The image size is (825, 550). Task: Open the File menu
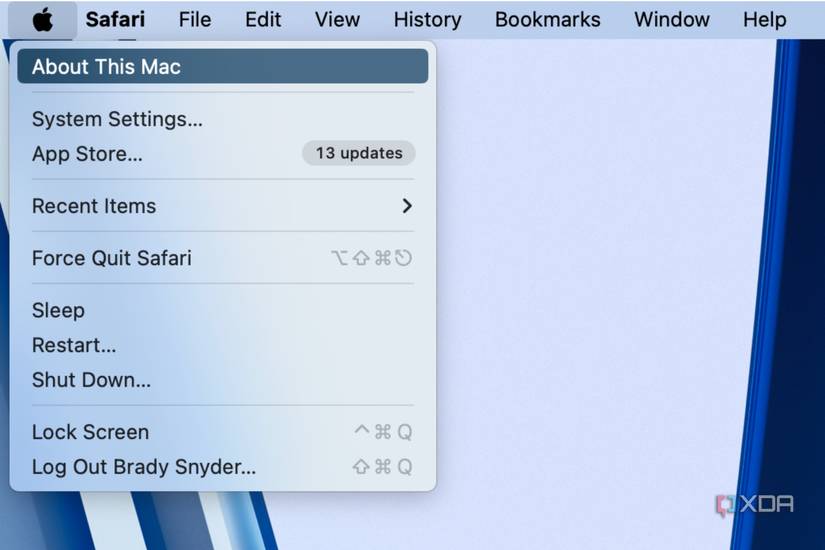coord(195,20)
